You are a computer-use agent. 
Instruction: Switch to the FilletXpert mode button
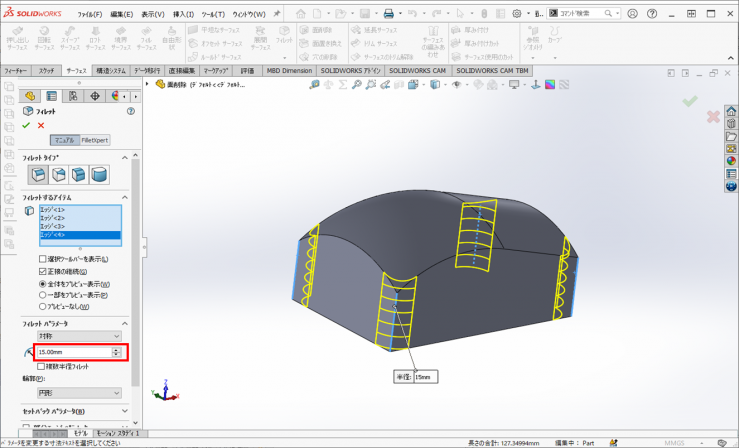click(x=94, y=140)
